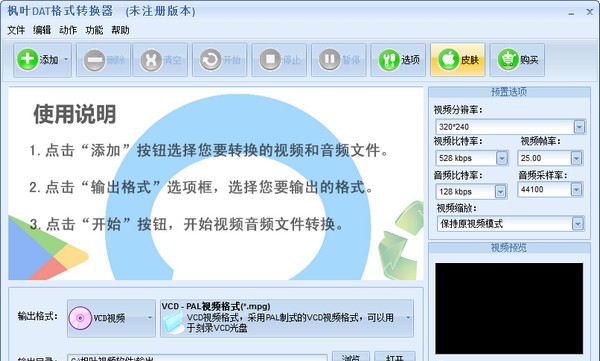Click the 打开 (Open) button
Screen dimensions: 600x361
click(395, 357)
